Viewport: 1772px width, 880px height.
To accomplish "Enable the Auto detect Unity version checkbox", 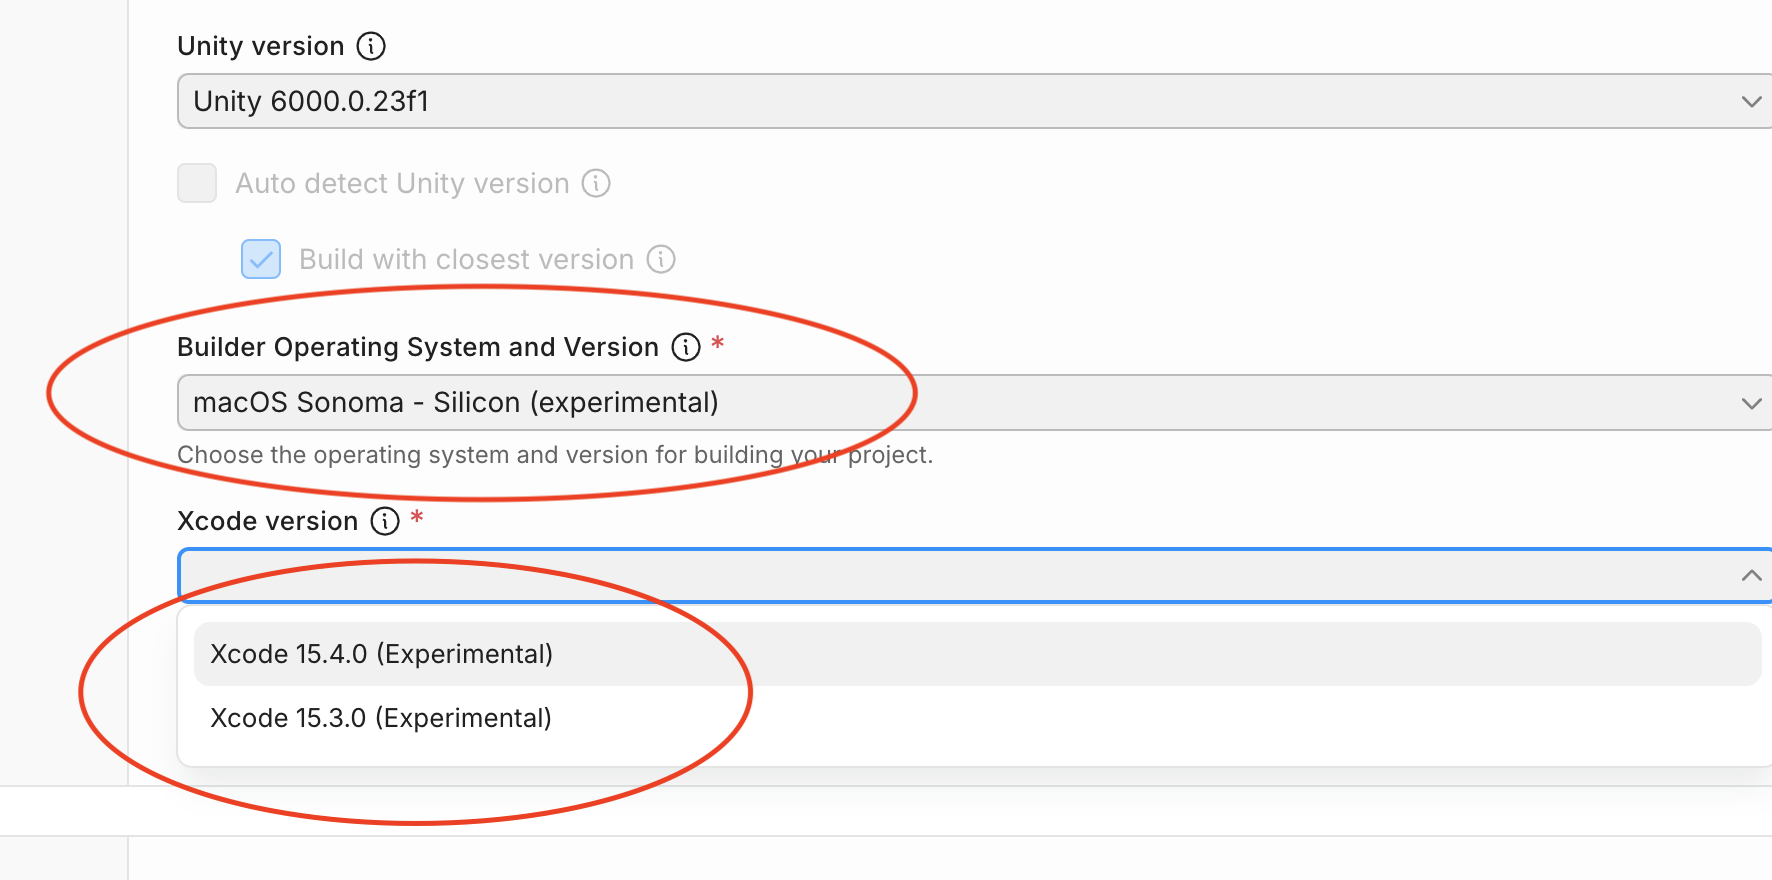I will pos(197,183).
